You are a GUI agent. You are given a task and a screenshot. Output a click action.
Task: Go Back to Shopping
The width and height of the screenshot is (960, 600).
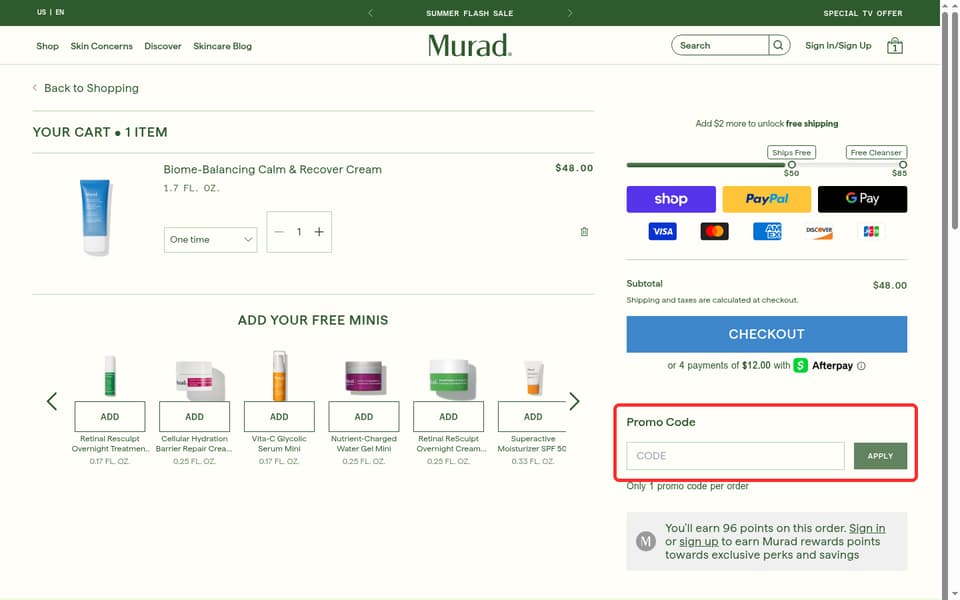pyautogui.click(x=86, y=88)
